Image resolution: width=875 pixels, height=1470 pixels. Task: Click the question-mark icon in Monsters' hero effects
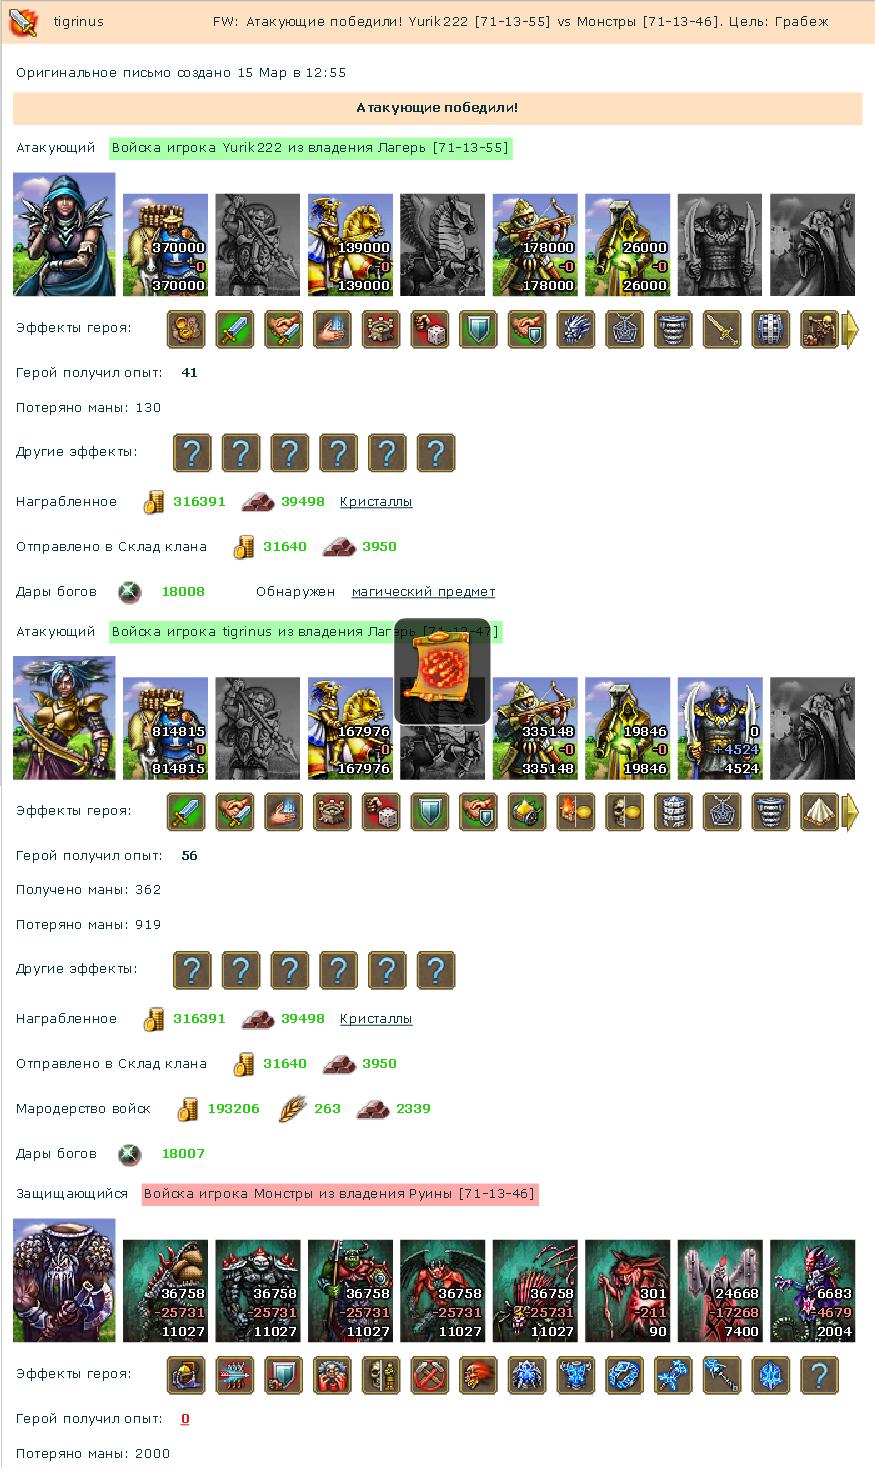[x=819, y=1375]
